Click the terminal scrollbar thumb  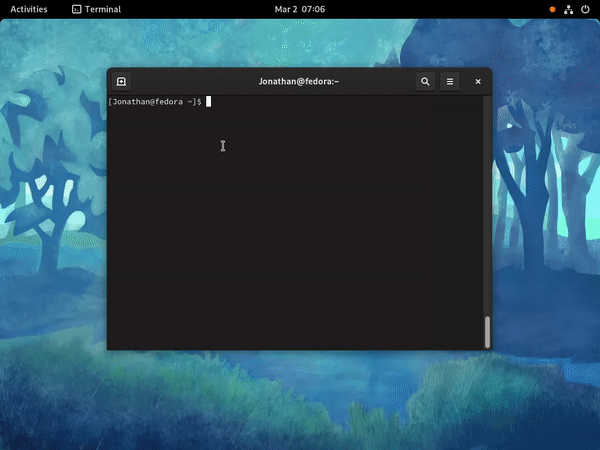487,332
